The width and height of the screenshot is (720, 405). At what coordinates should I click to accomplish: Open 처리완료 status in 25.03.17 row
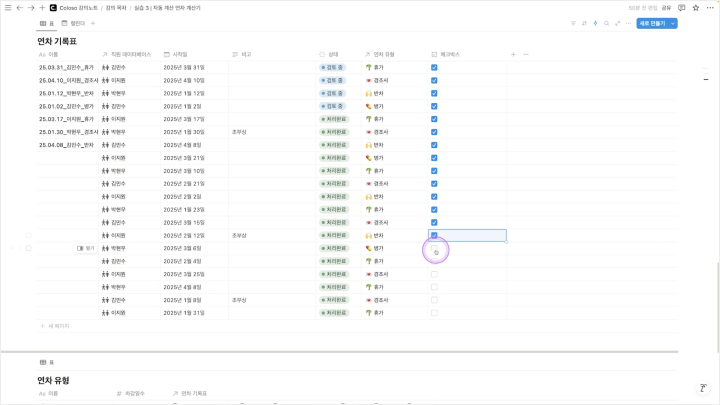(334, 119)
